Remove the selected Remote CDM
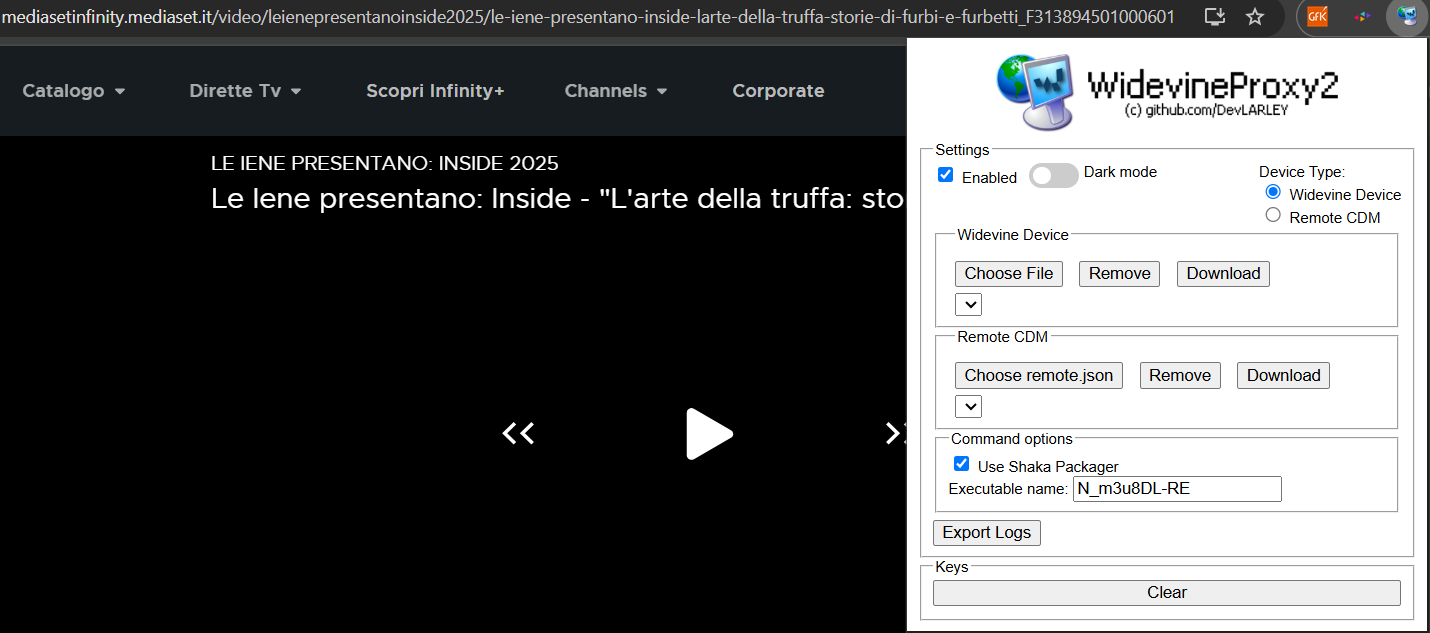This screenshot has width=1430, height=633. click(1180, 376)
